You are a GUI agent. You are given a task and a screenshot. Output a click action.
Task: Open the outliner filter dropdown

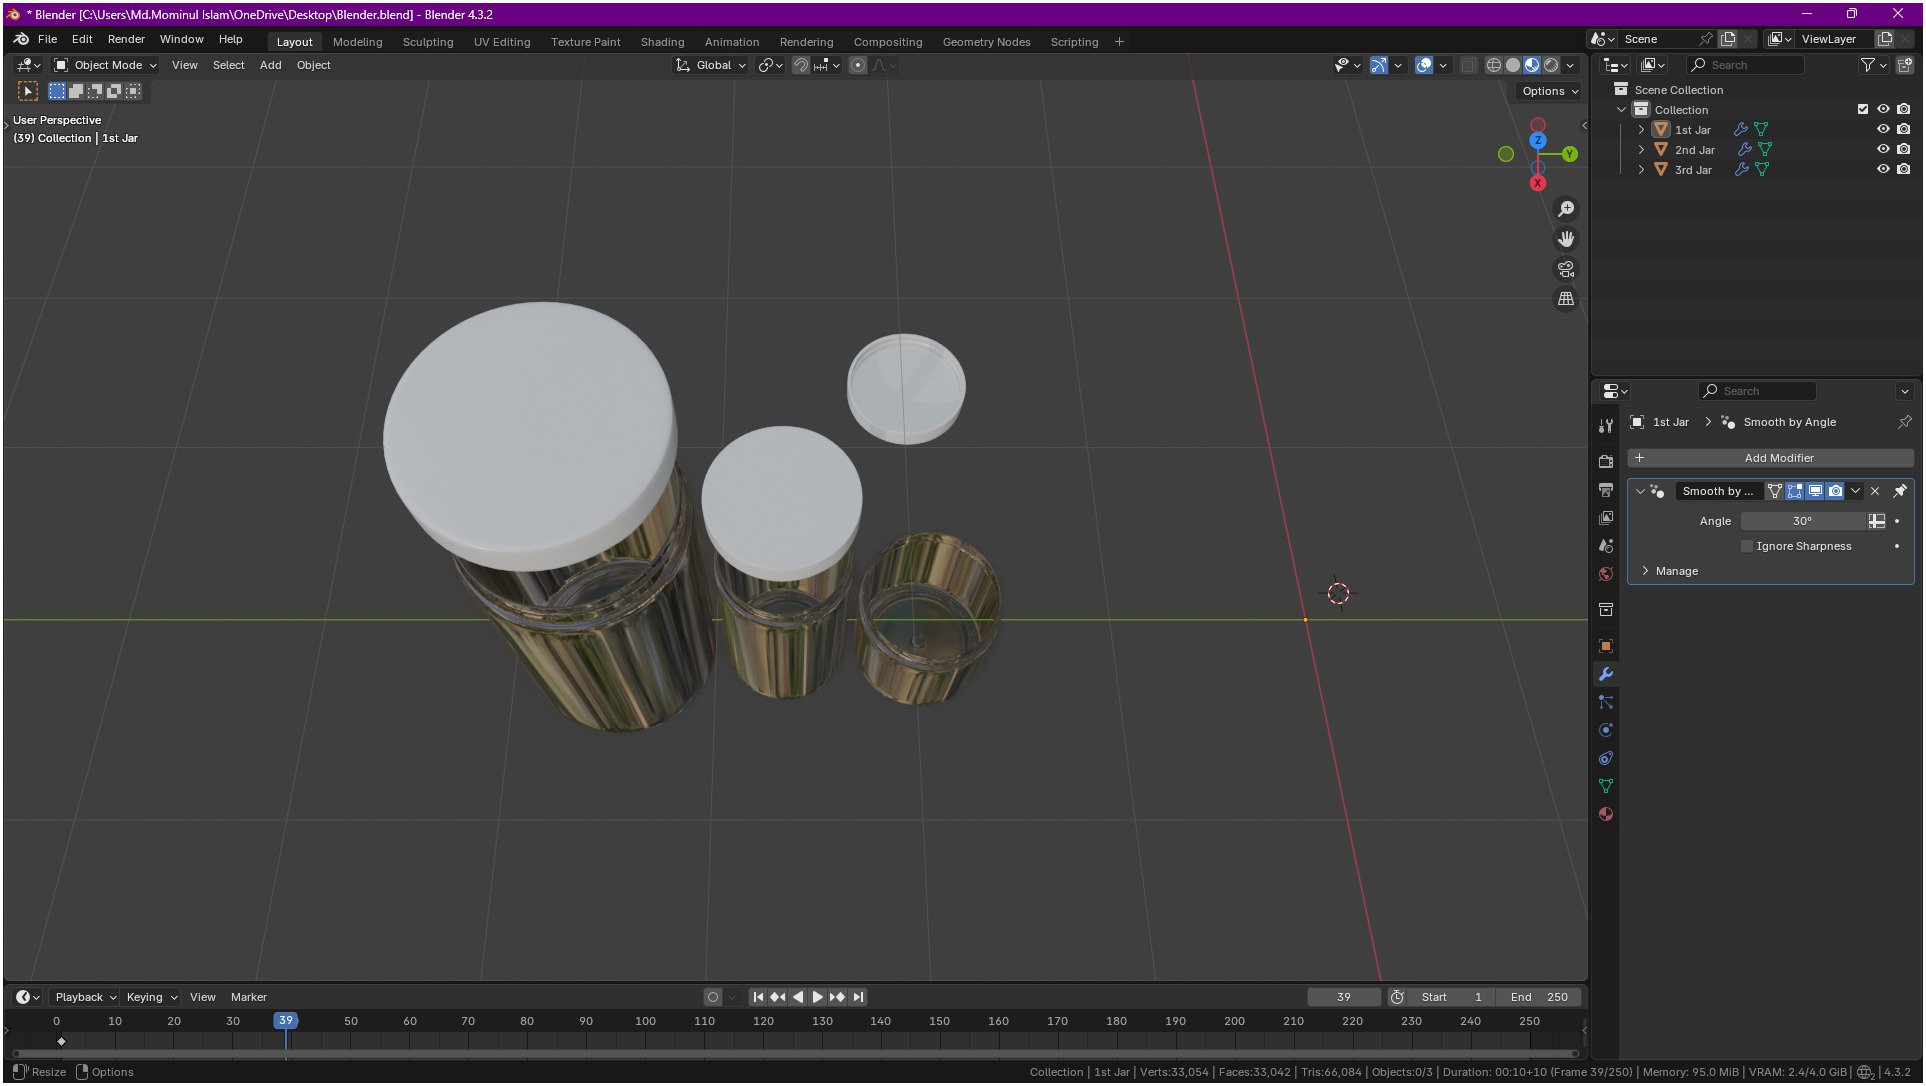(x=1873, y=65)
